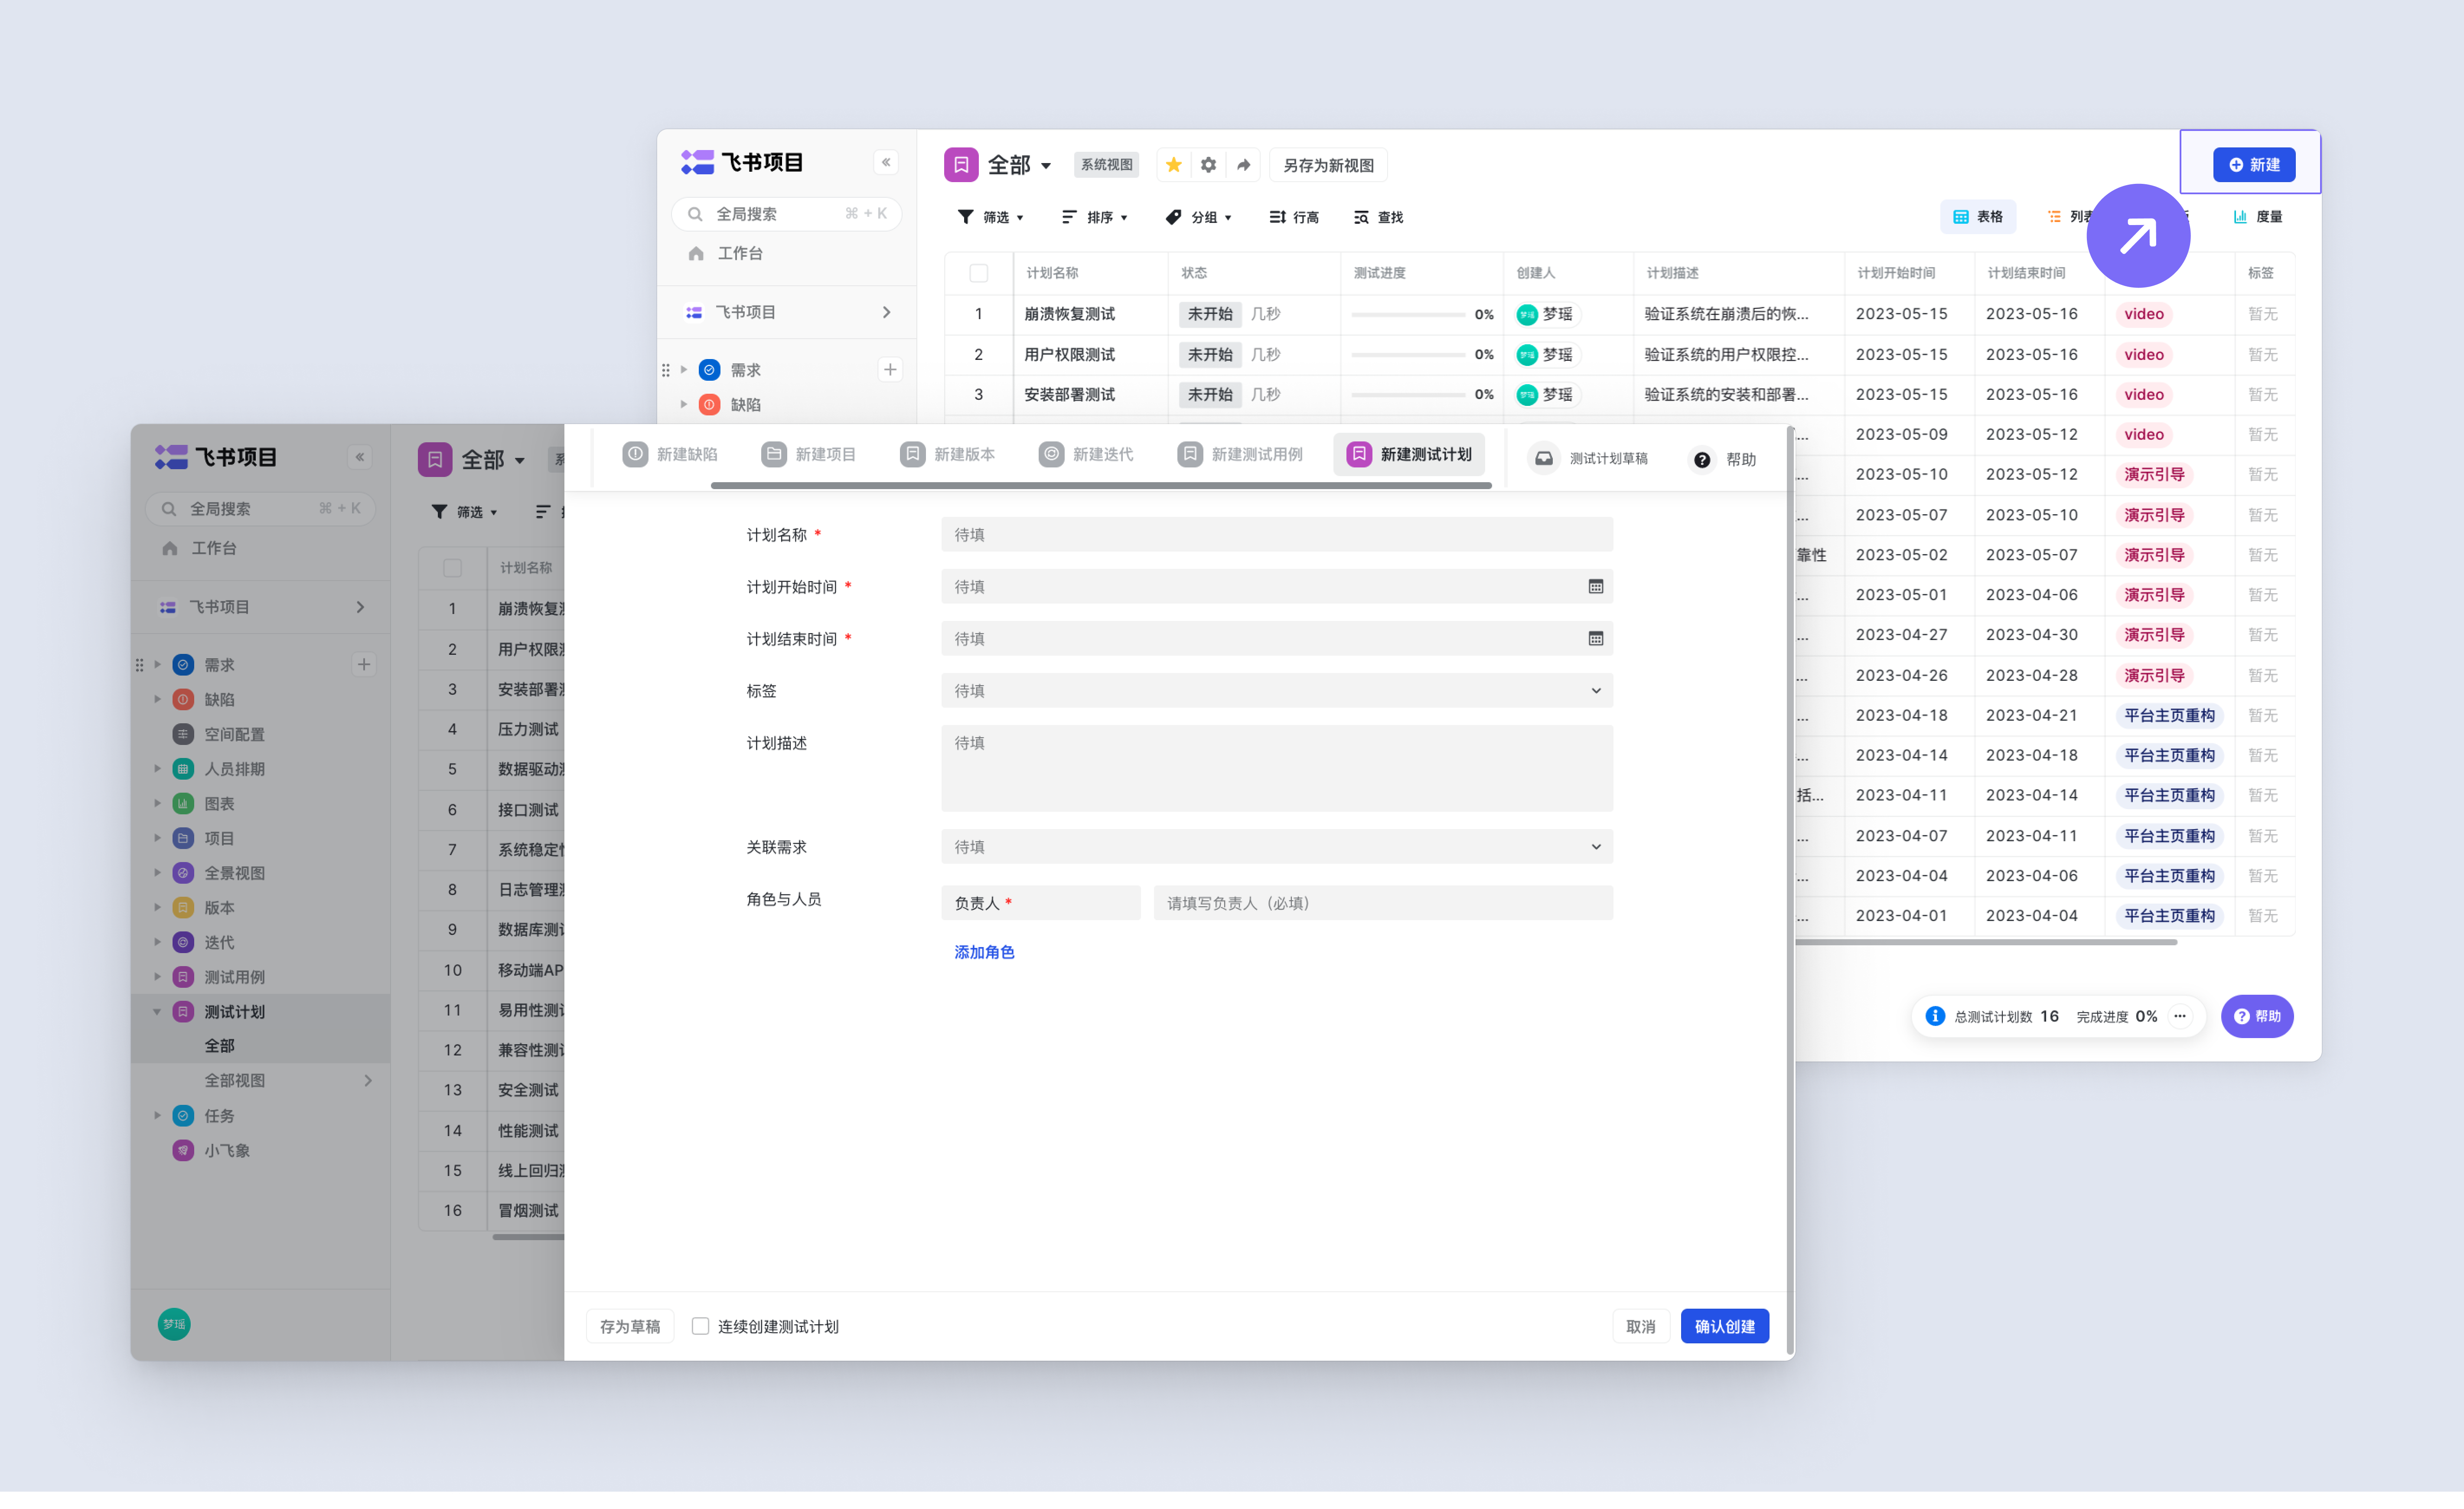Click the info icon beside 总测试计划数
Viewport: 2464px width, 1509px height.
click(x=1935, y=1016)
